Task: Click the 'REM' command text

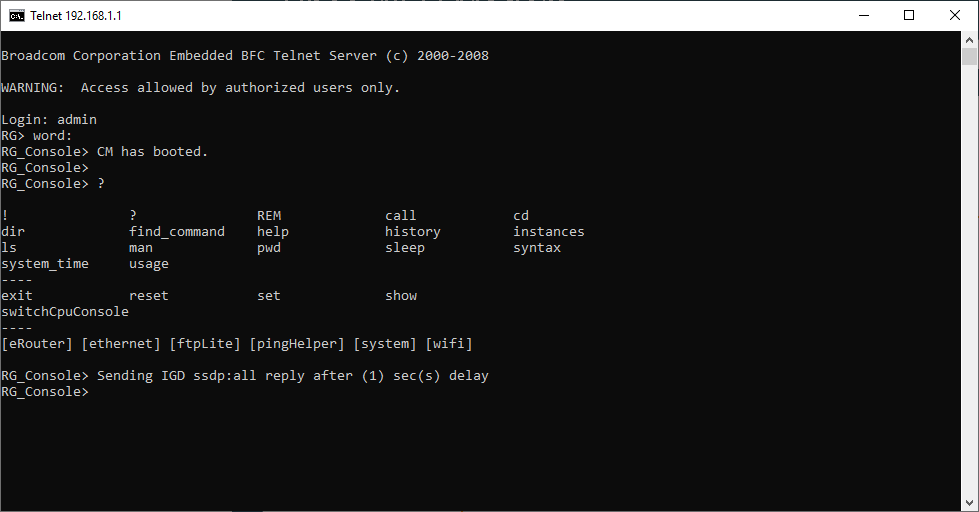Action: pyautogui.click(x=269, y=215)
